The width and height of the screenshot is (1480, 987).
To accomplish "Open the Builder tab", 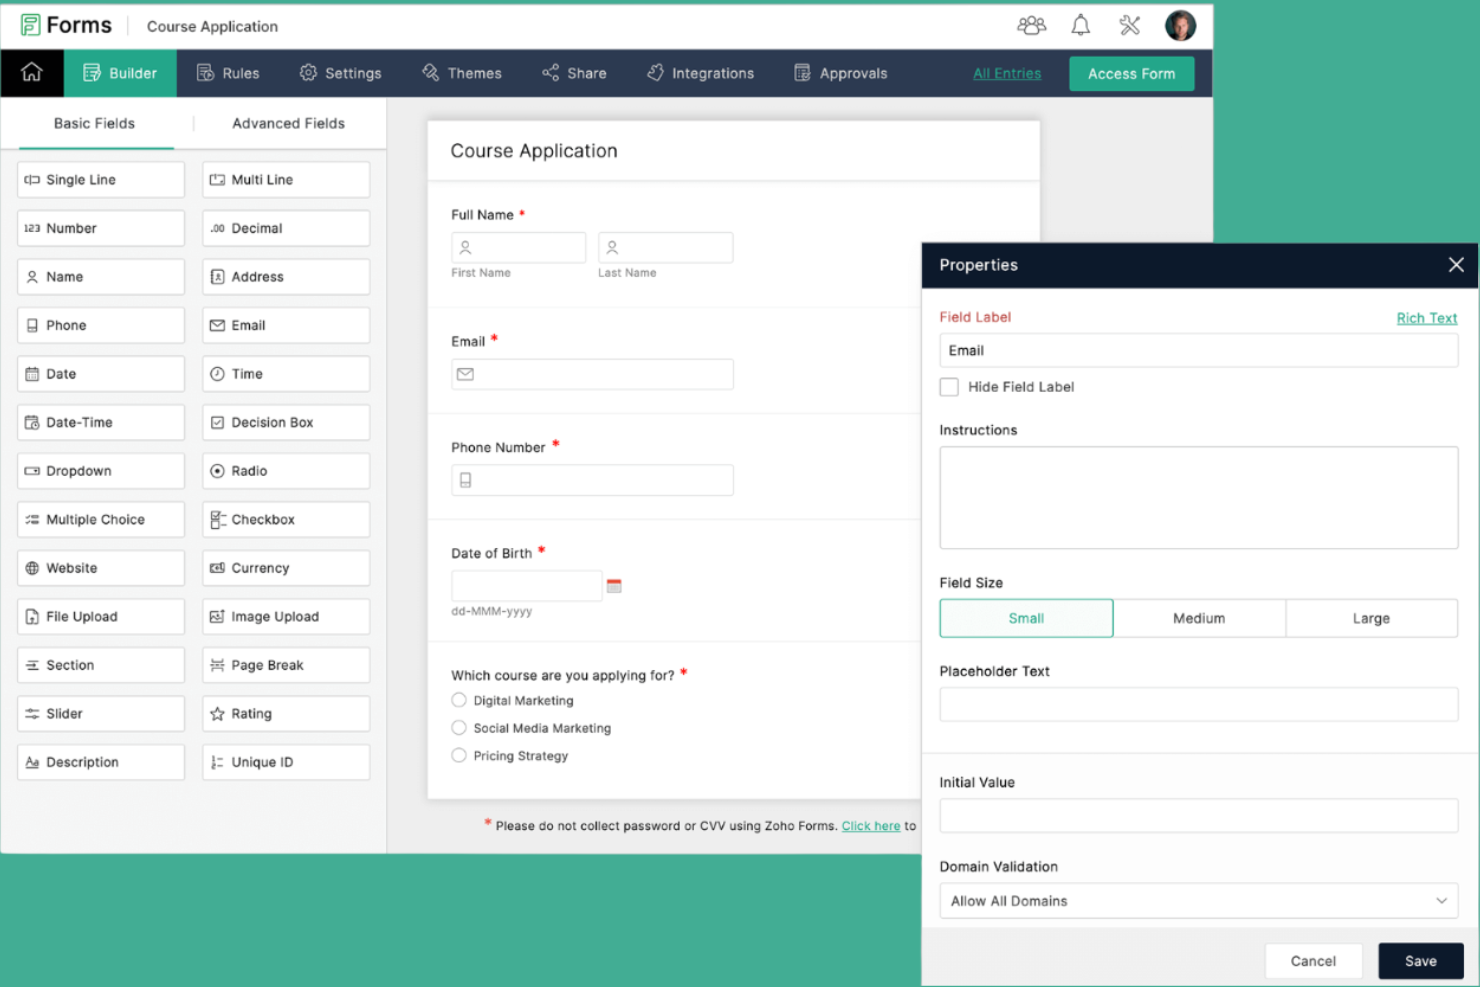I will [120, 73].
